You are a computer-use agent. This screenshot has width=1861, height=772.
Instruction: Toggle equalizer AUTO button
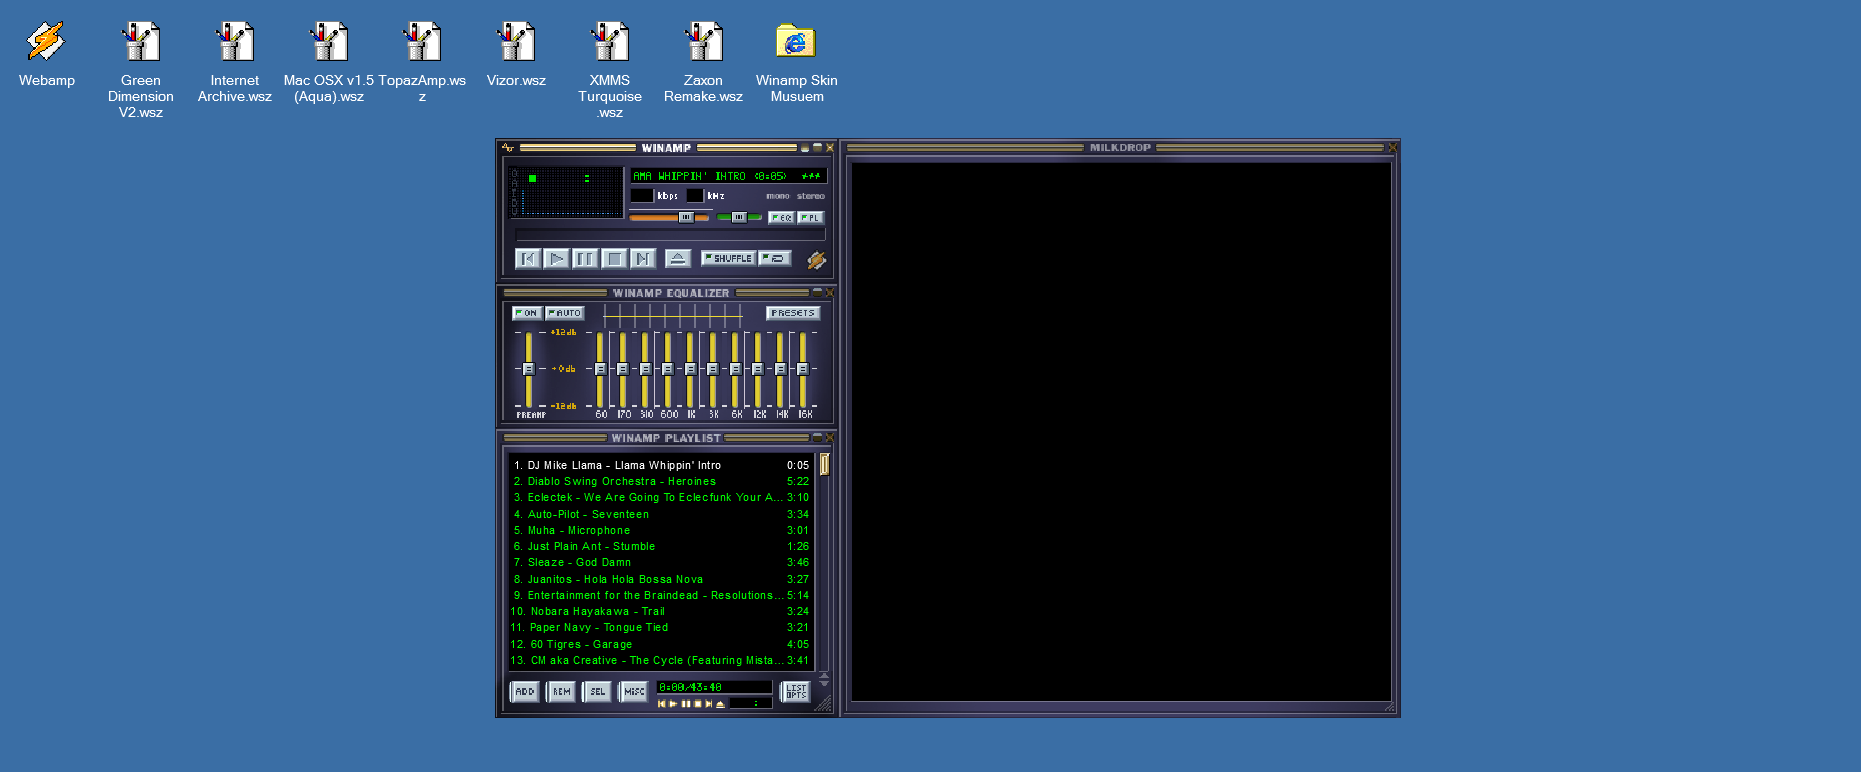coord(564,313)
